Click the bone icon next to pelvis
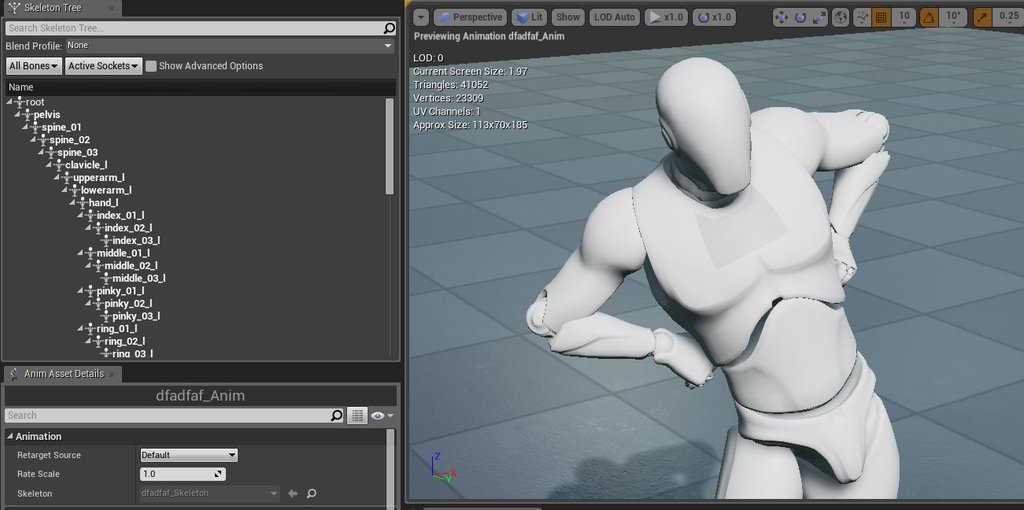Screen dimensions: 1024x510 point(27,114)
